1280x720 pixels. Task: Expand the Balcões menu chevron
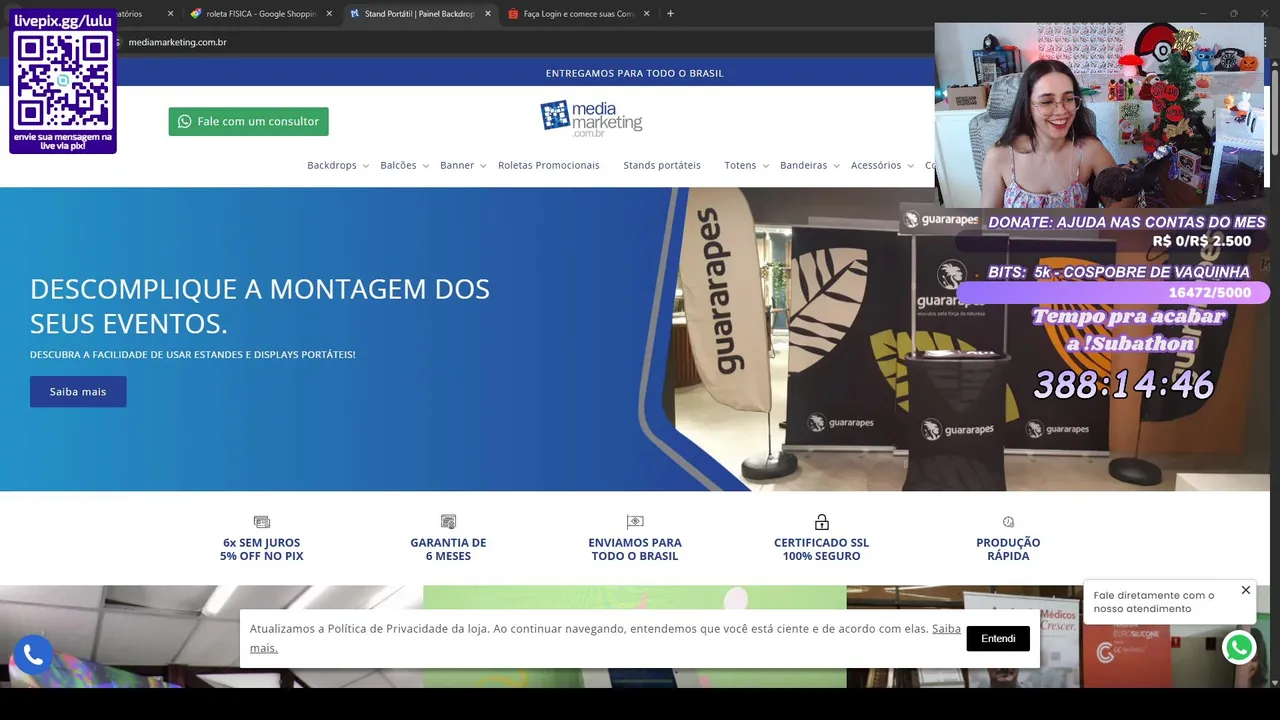(425, 166)
